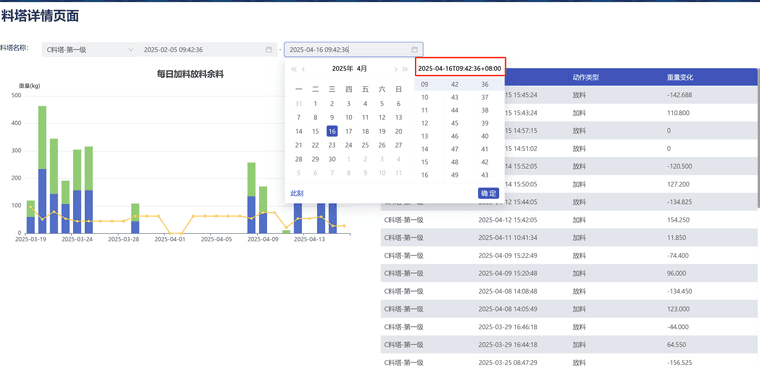Screen dimensions: 760x367
Task: Click weight change value 96.000
Action: [x=677, y=273]
